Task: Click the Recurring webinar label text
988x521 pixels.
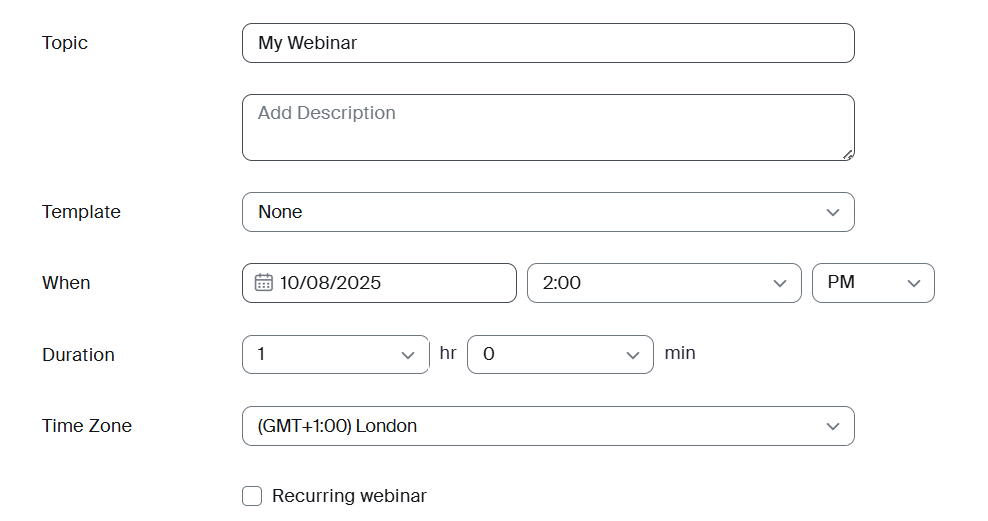Action: [349, 496]
